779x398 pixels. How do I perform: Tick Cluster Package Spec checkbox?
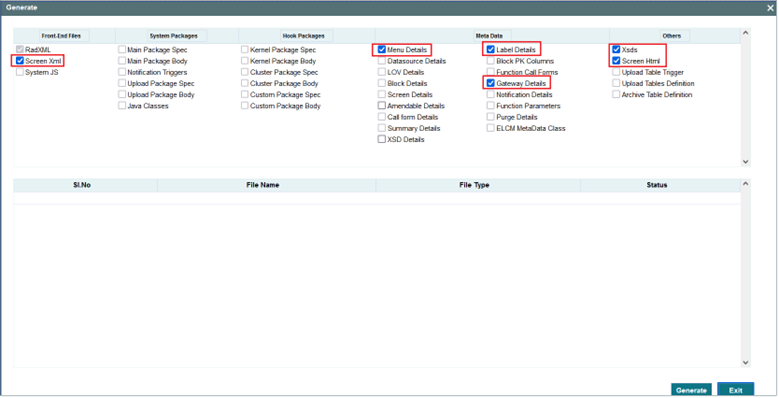point(244,73)
